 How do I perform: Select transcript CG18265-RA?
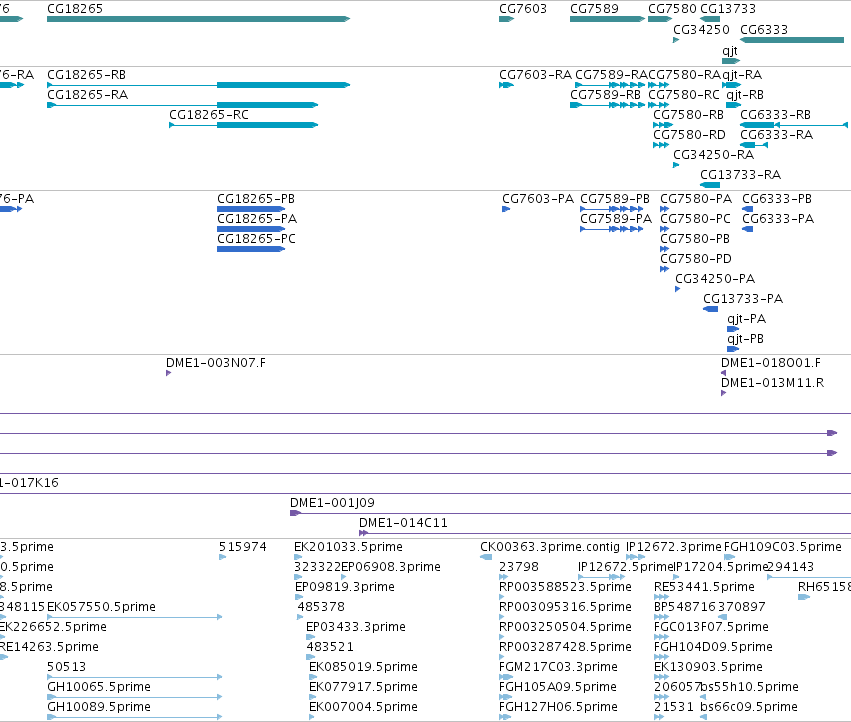[182, 105]
